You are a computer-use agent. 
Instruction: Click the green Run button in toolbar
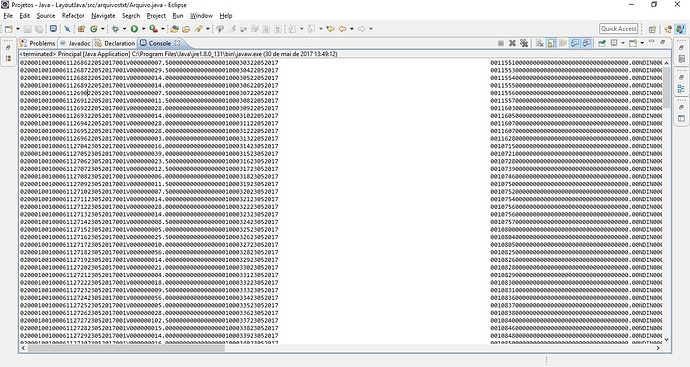[134, 29]
